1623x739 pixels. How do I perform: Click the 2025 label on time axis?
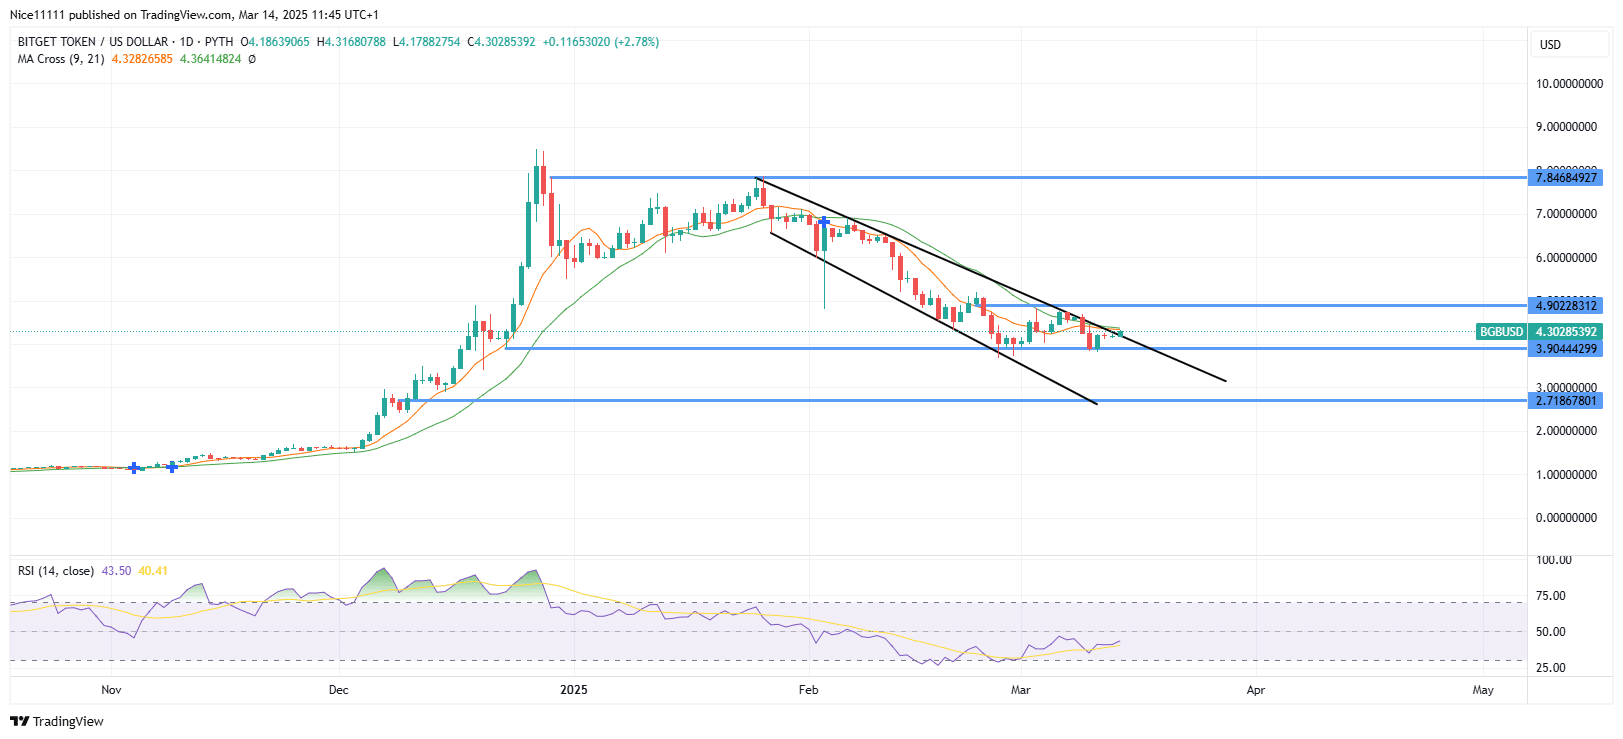pos(574,690)
